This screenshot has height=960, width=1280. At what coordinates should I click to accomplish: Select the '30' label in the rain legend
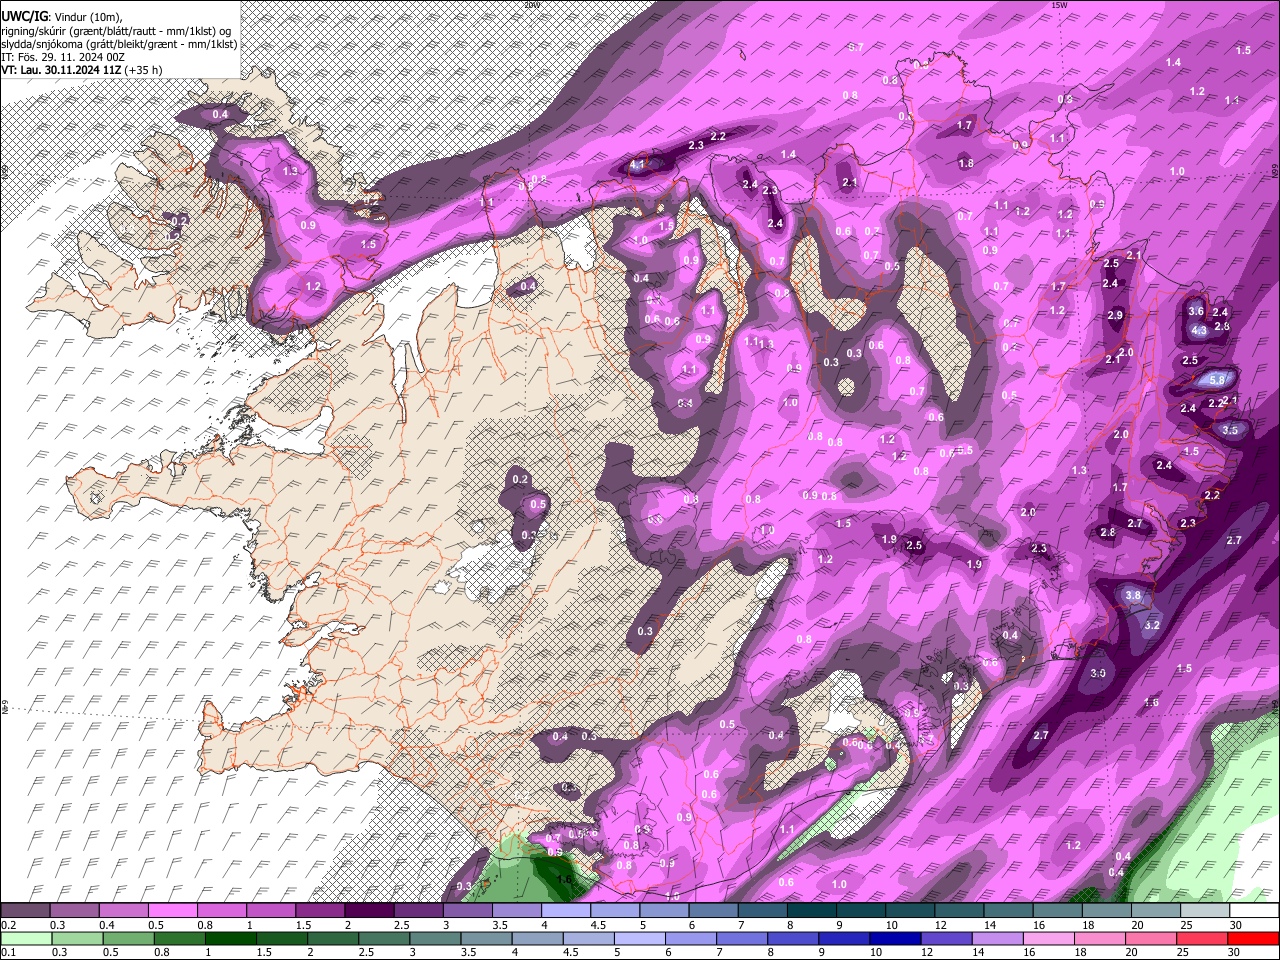(x=1233, y=952)
